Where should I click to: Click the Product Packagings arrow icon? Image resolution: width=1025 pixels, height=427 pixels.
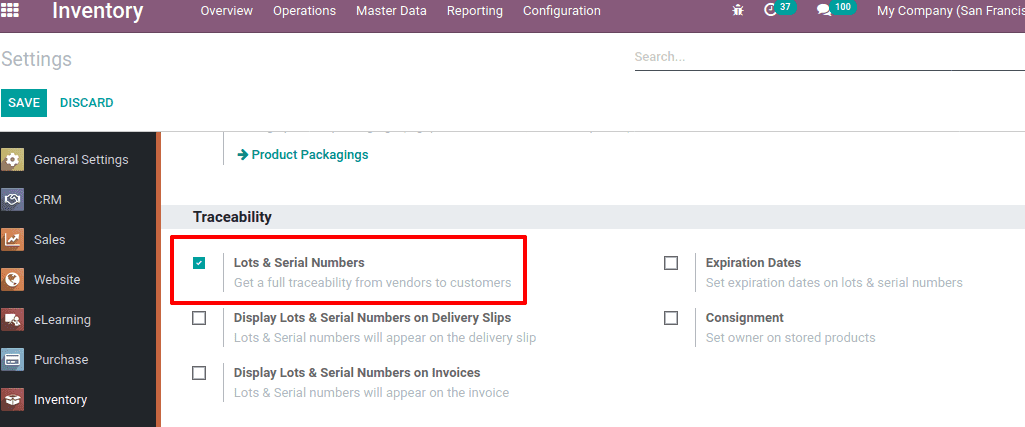[243, 155]
